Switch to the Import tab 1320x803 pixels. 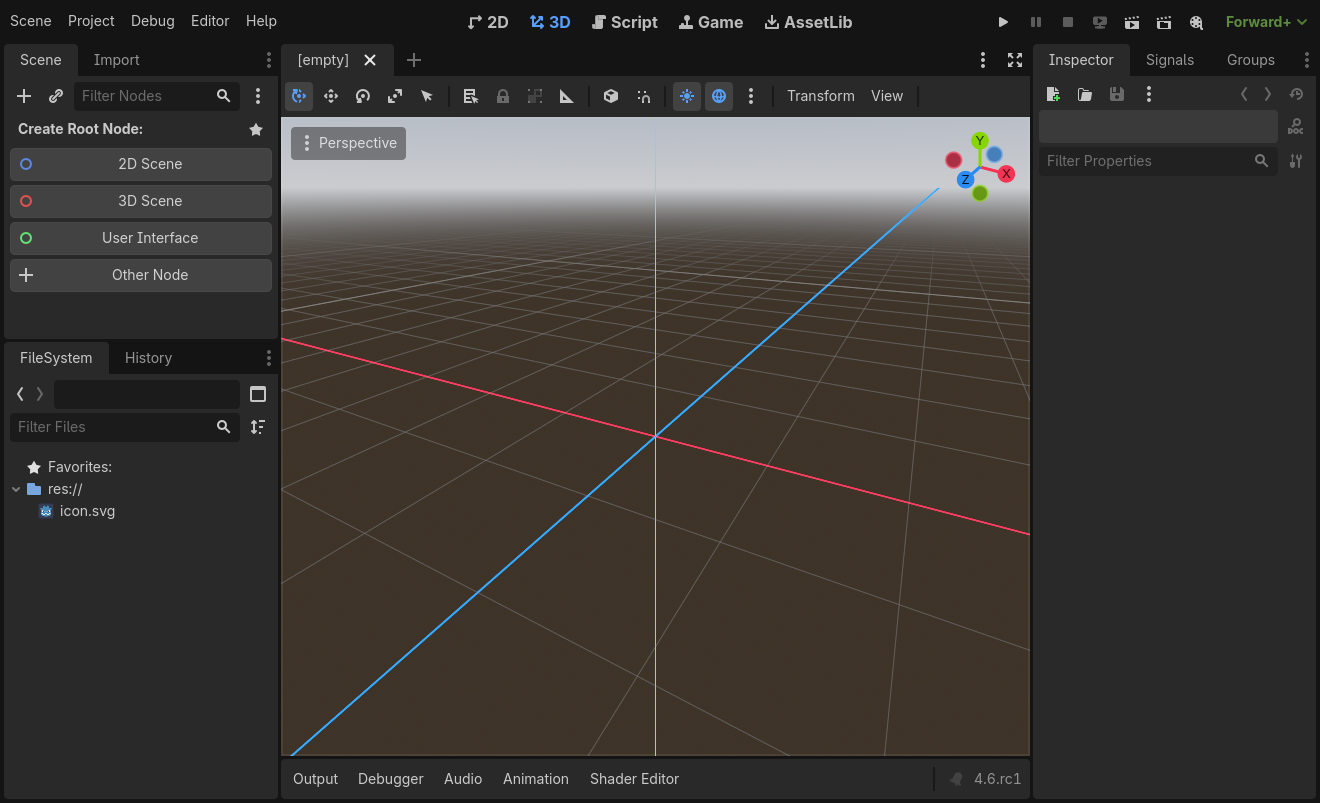(116, 60)
